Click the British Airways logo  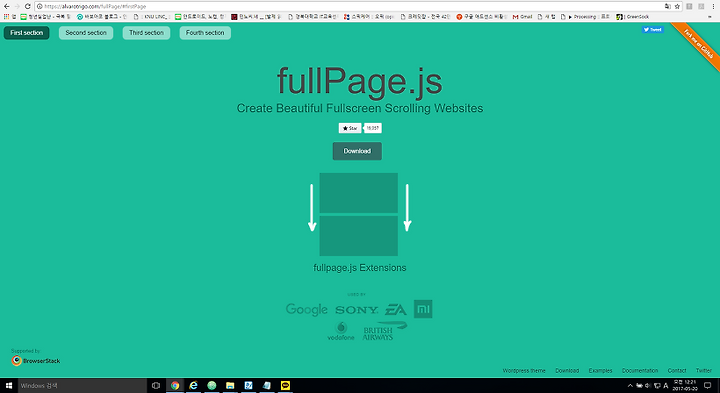[384, 331]
